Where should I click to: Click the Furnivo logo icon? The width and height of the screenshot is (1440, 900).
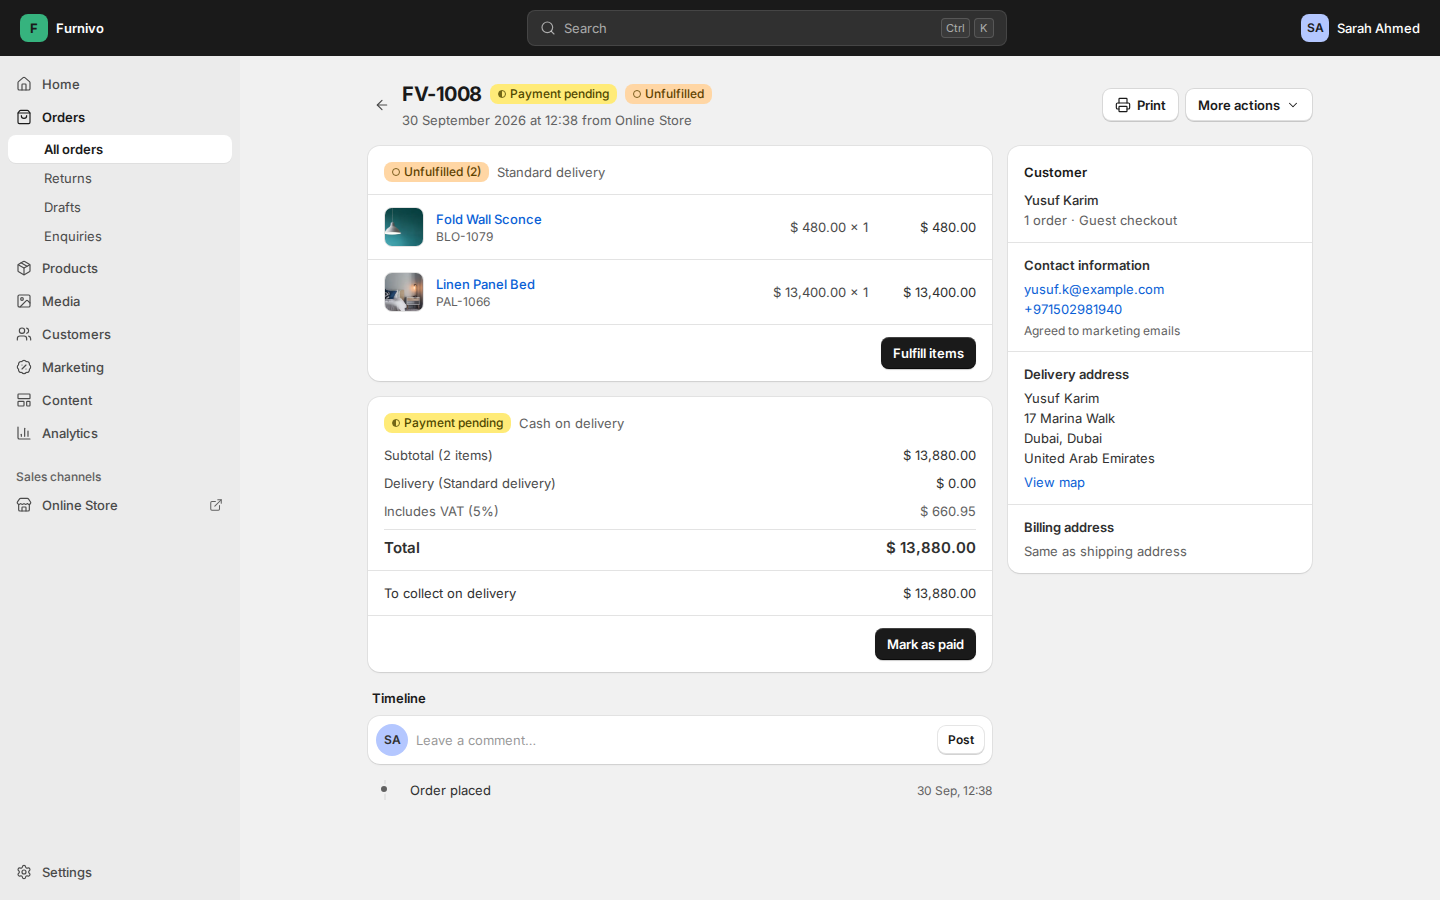click(x=34, y=28)
